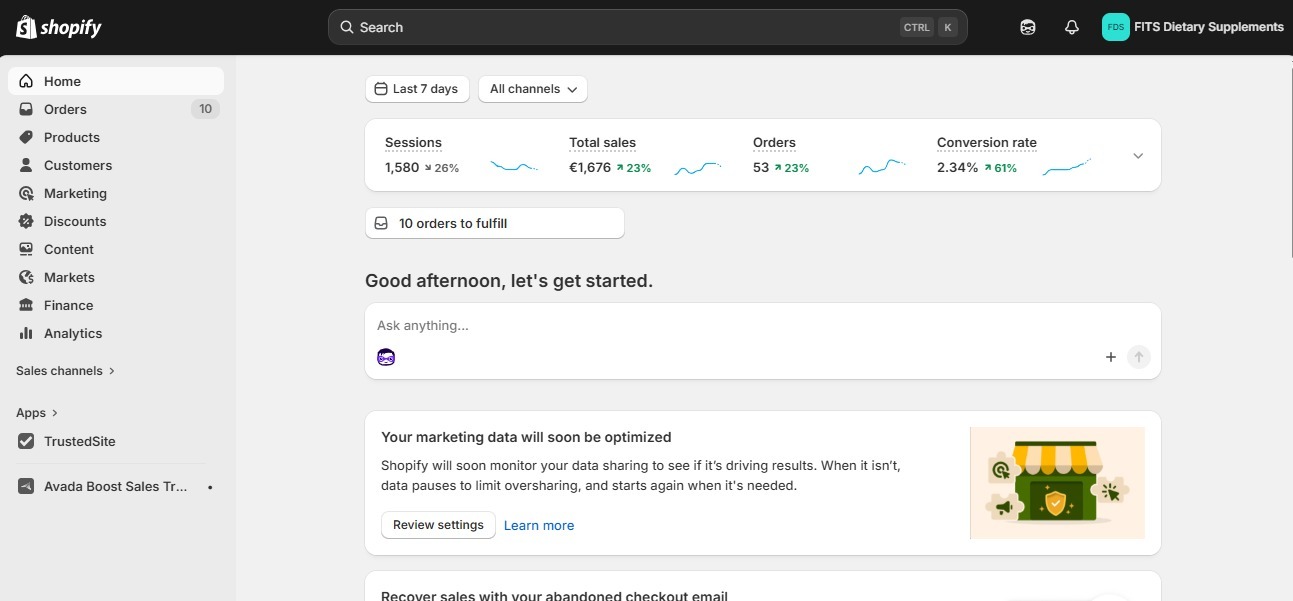
Task: Open the Orders metric in stats card
Action: 774,143
